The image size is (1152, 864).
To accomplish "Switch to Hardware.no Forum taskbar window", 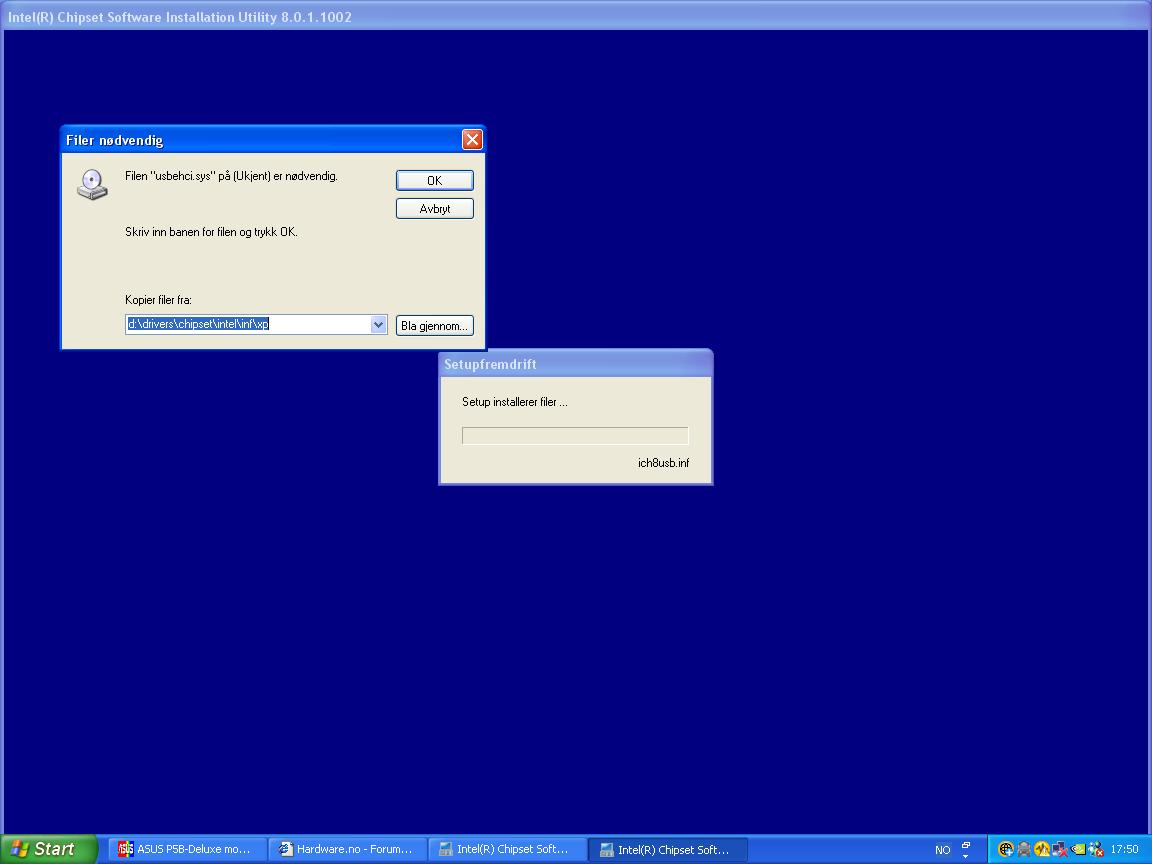I will (x=347, y=849).
